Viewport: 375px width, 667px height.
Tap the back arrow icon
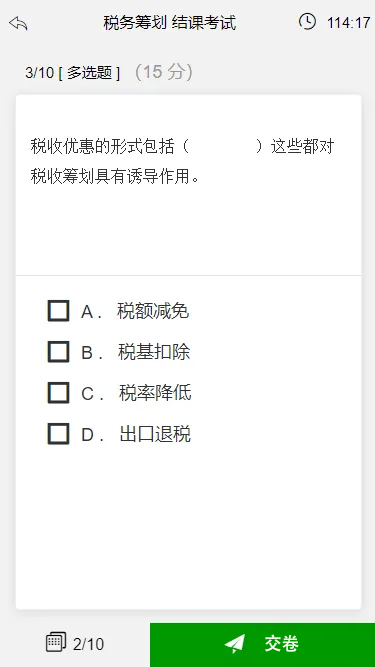click(x=18, y=23)
